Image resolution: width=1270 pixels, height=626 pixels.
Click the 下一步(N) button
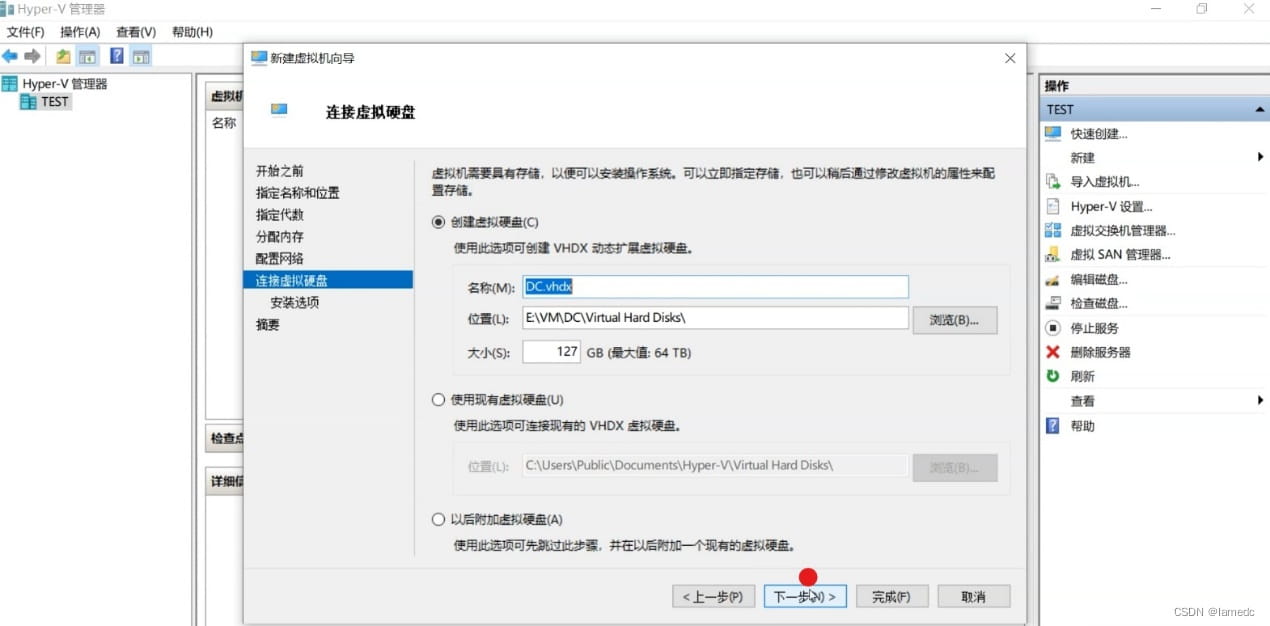pos(805,597)
